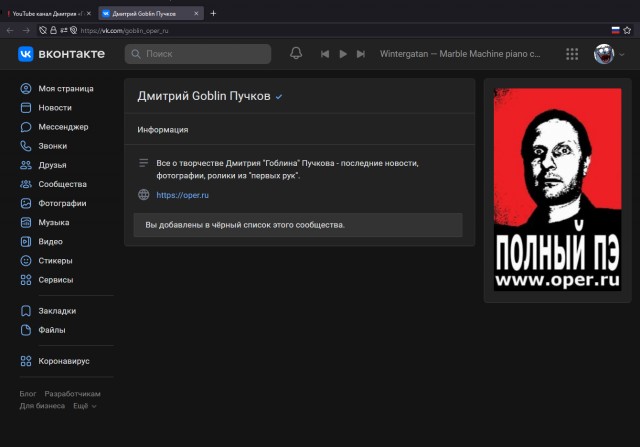Open Видео icon in sidebar
The image size is (640, 447).
pos(26,242)
